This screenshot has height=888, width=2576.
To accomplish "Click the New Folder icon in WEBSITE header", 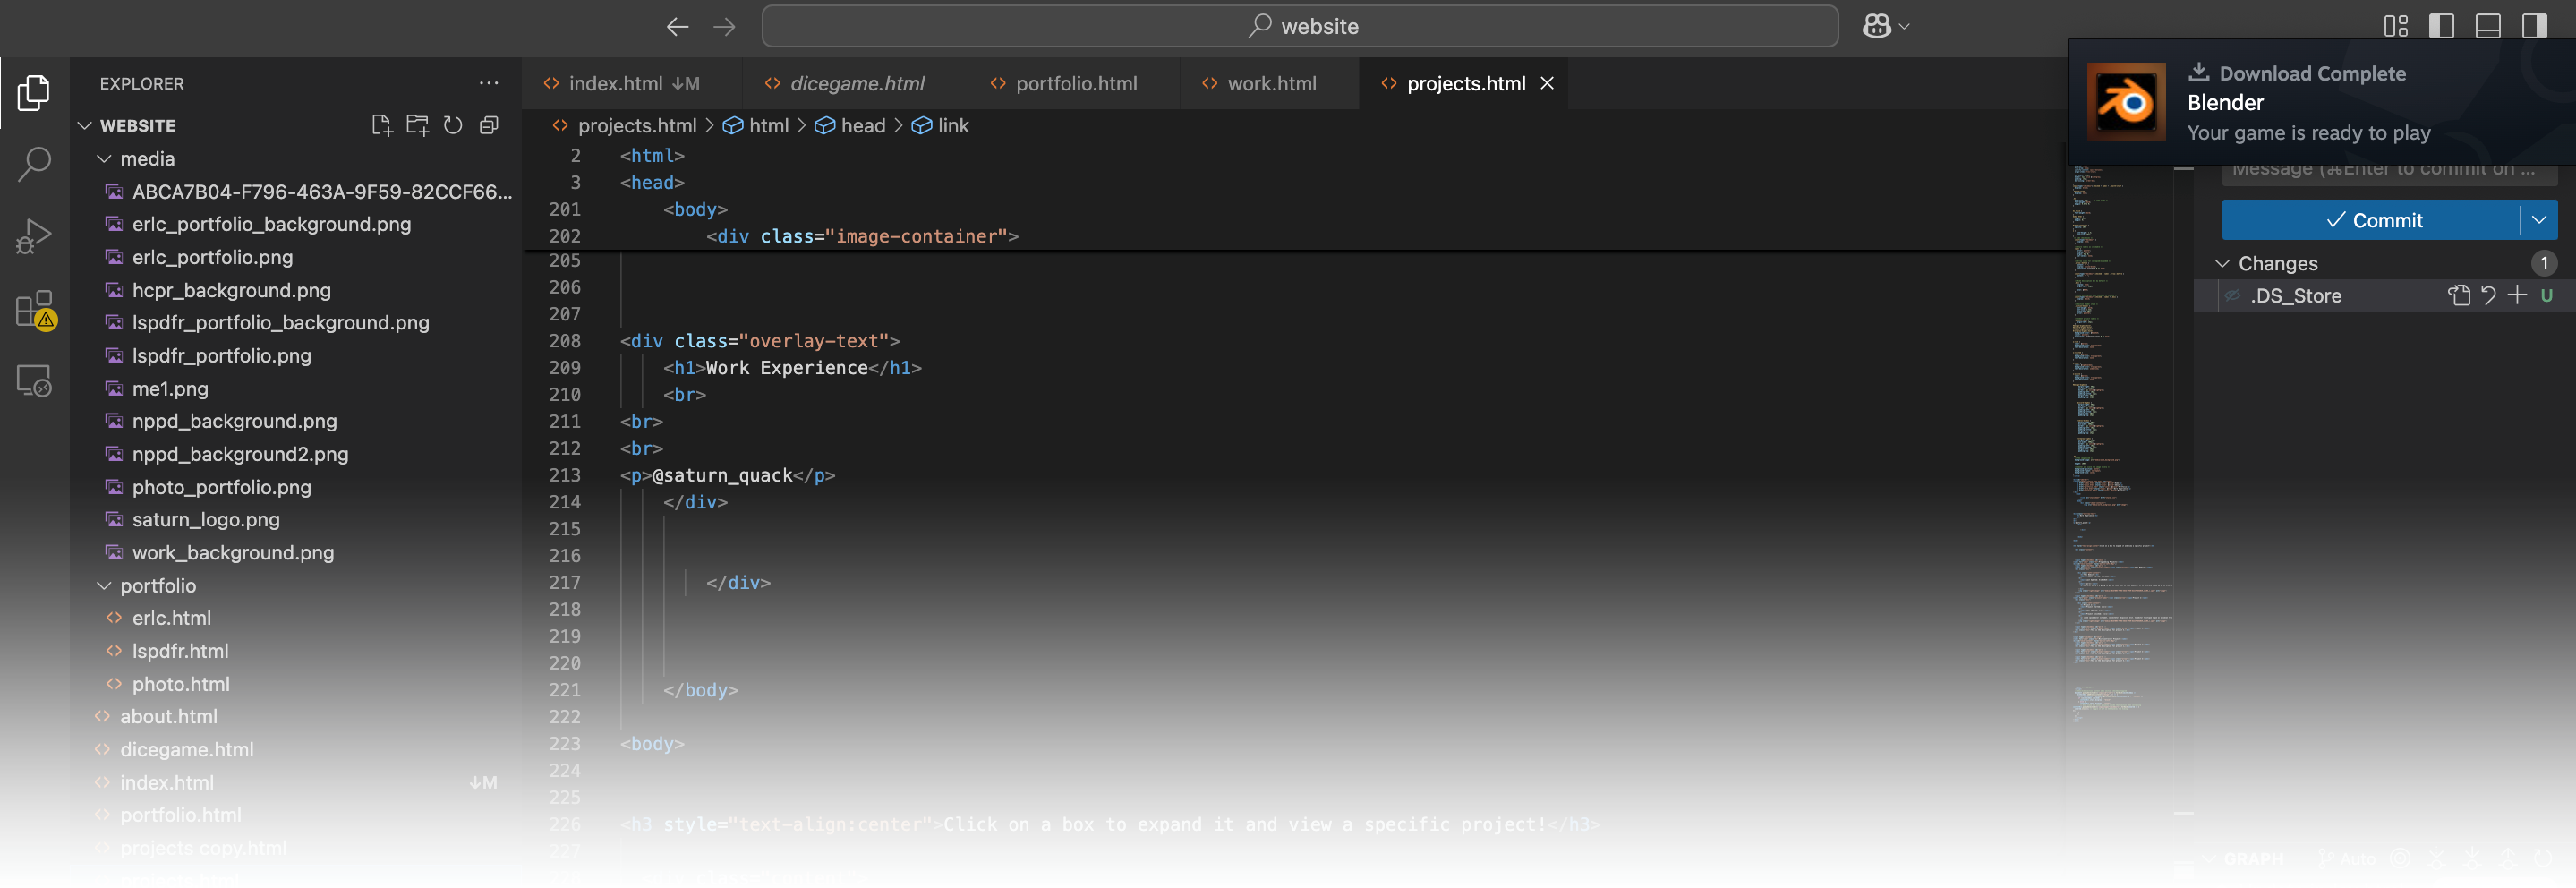I will pos(417,125).
